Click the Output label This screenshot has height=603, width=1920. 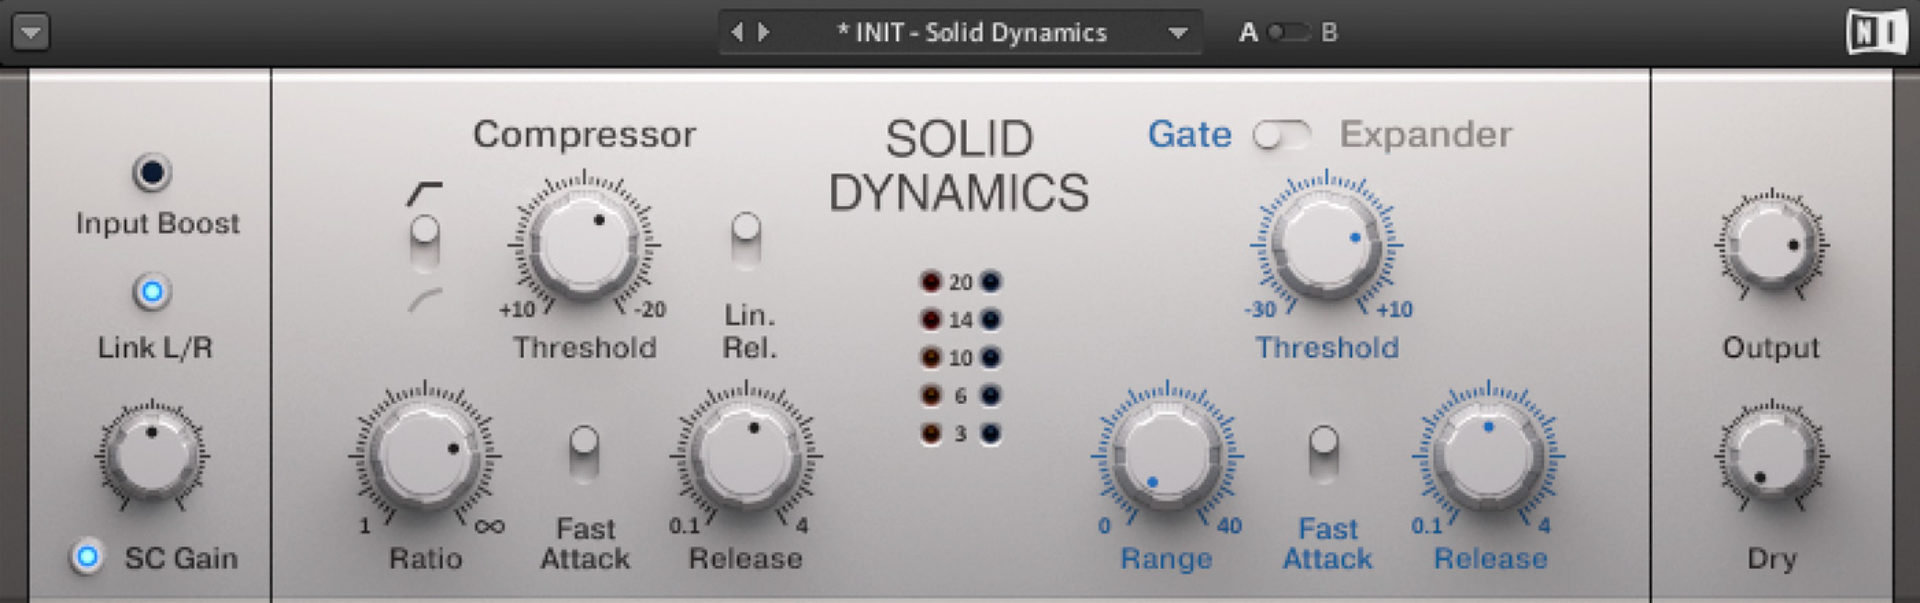pos(1771,348)
